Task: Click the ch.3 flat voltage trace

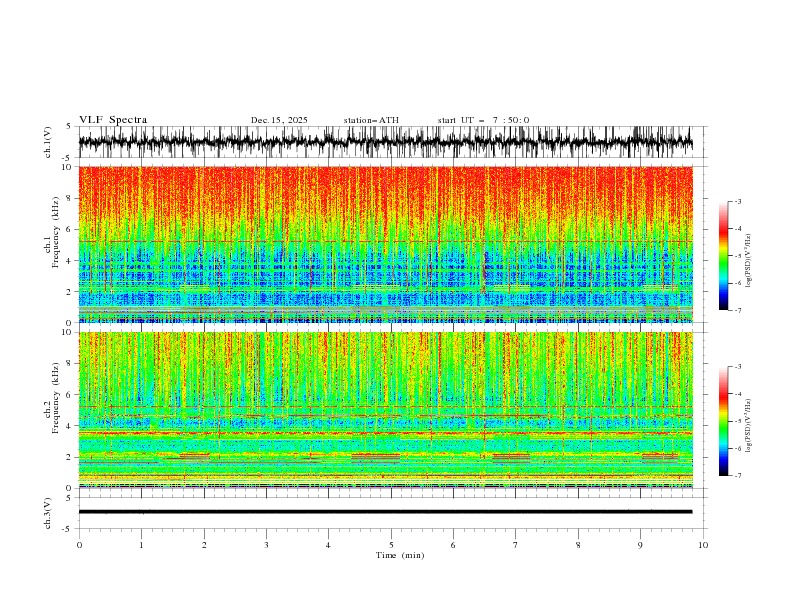Action: click(x=385, y=512)
